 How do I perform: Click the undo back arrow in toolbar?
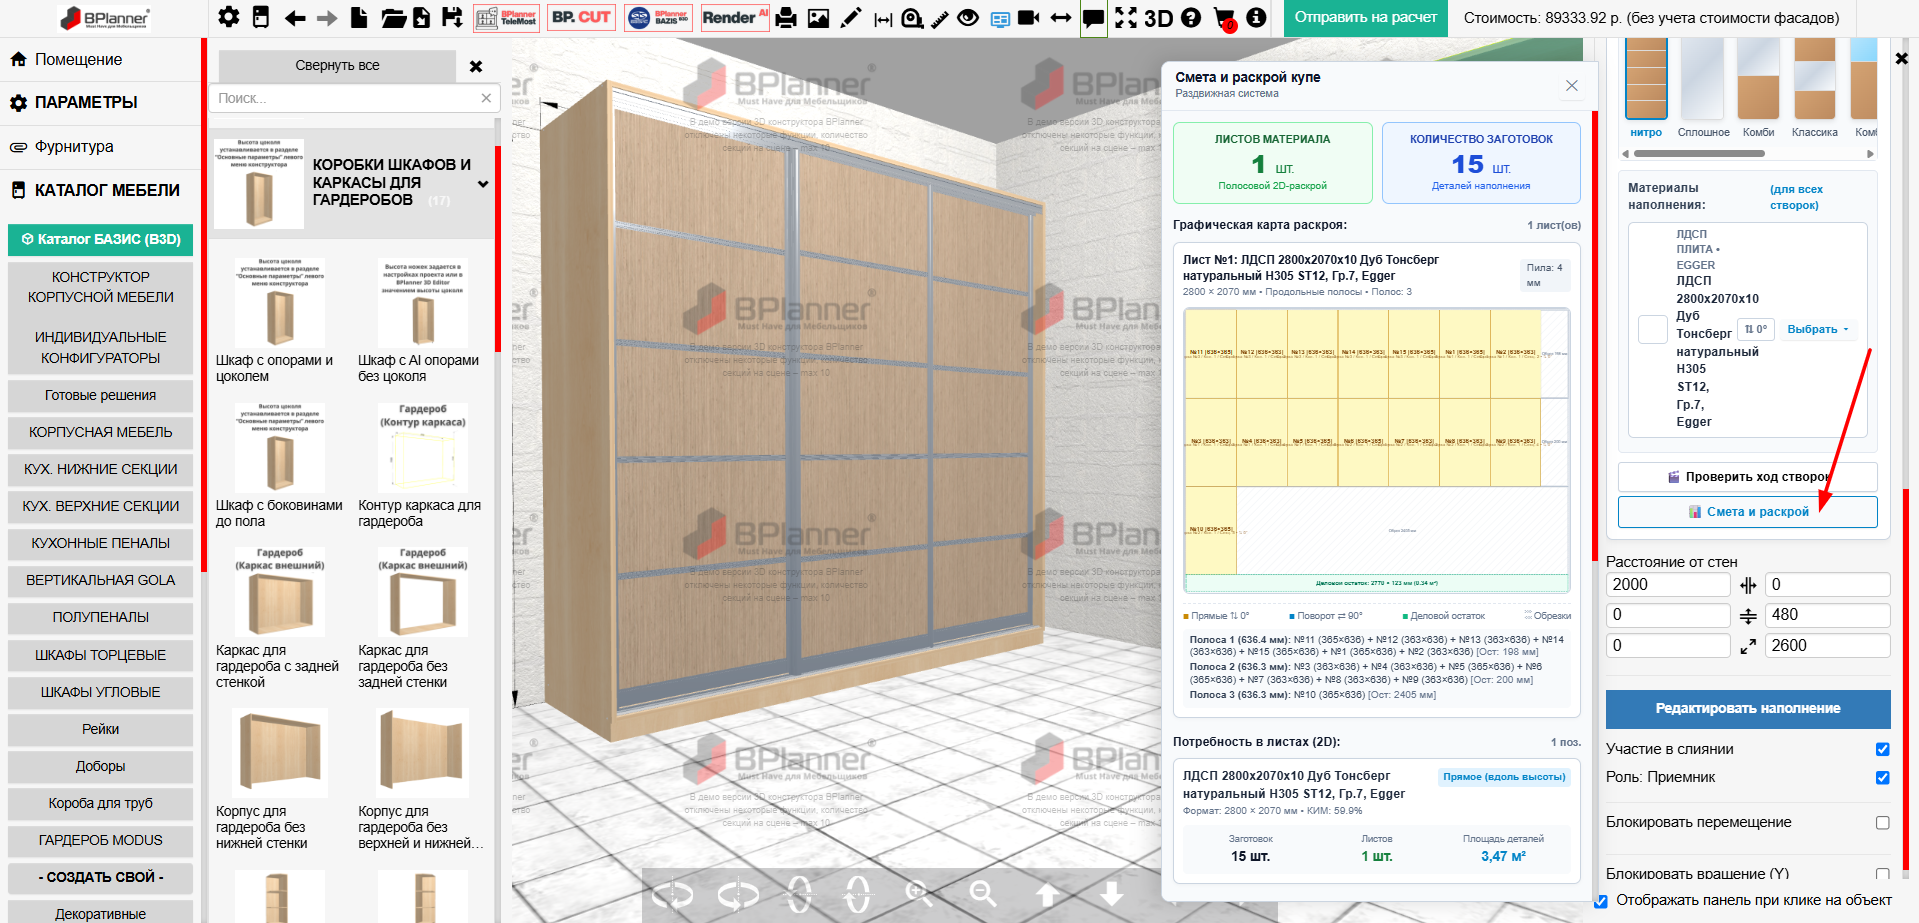[294, 18]
